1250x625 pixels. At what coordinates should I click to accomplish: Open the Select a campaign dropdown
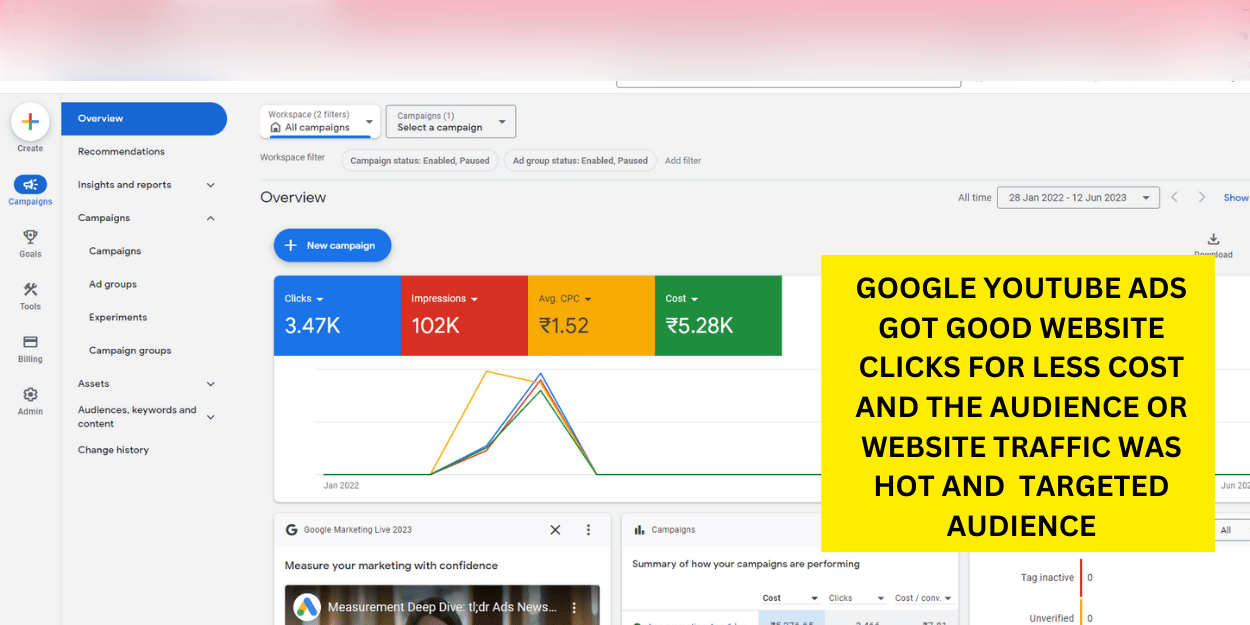tap(450, 121)
